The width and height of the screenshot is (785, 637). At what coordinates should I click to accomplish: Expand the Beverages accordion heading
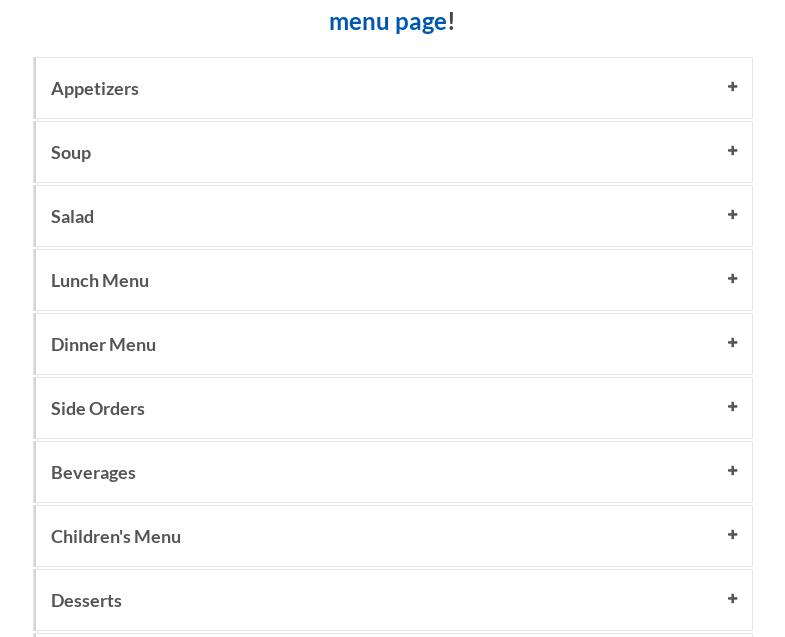(93, 472)
